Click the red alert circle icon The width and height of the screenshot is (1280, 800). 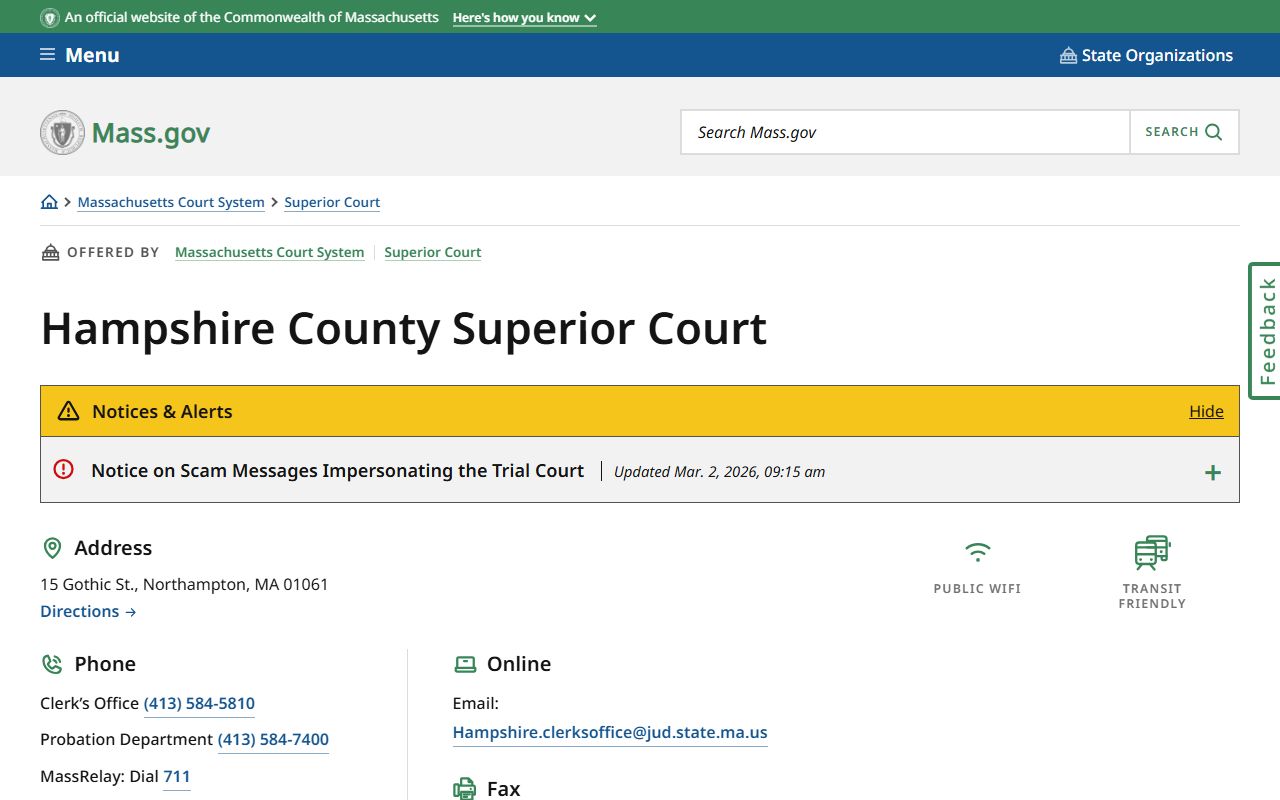64,470
